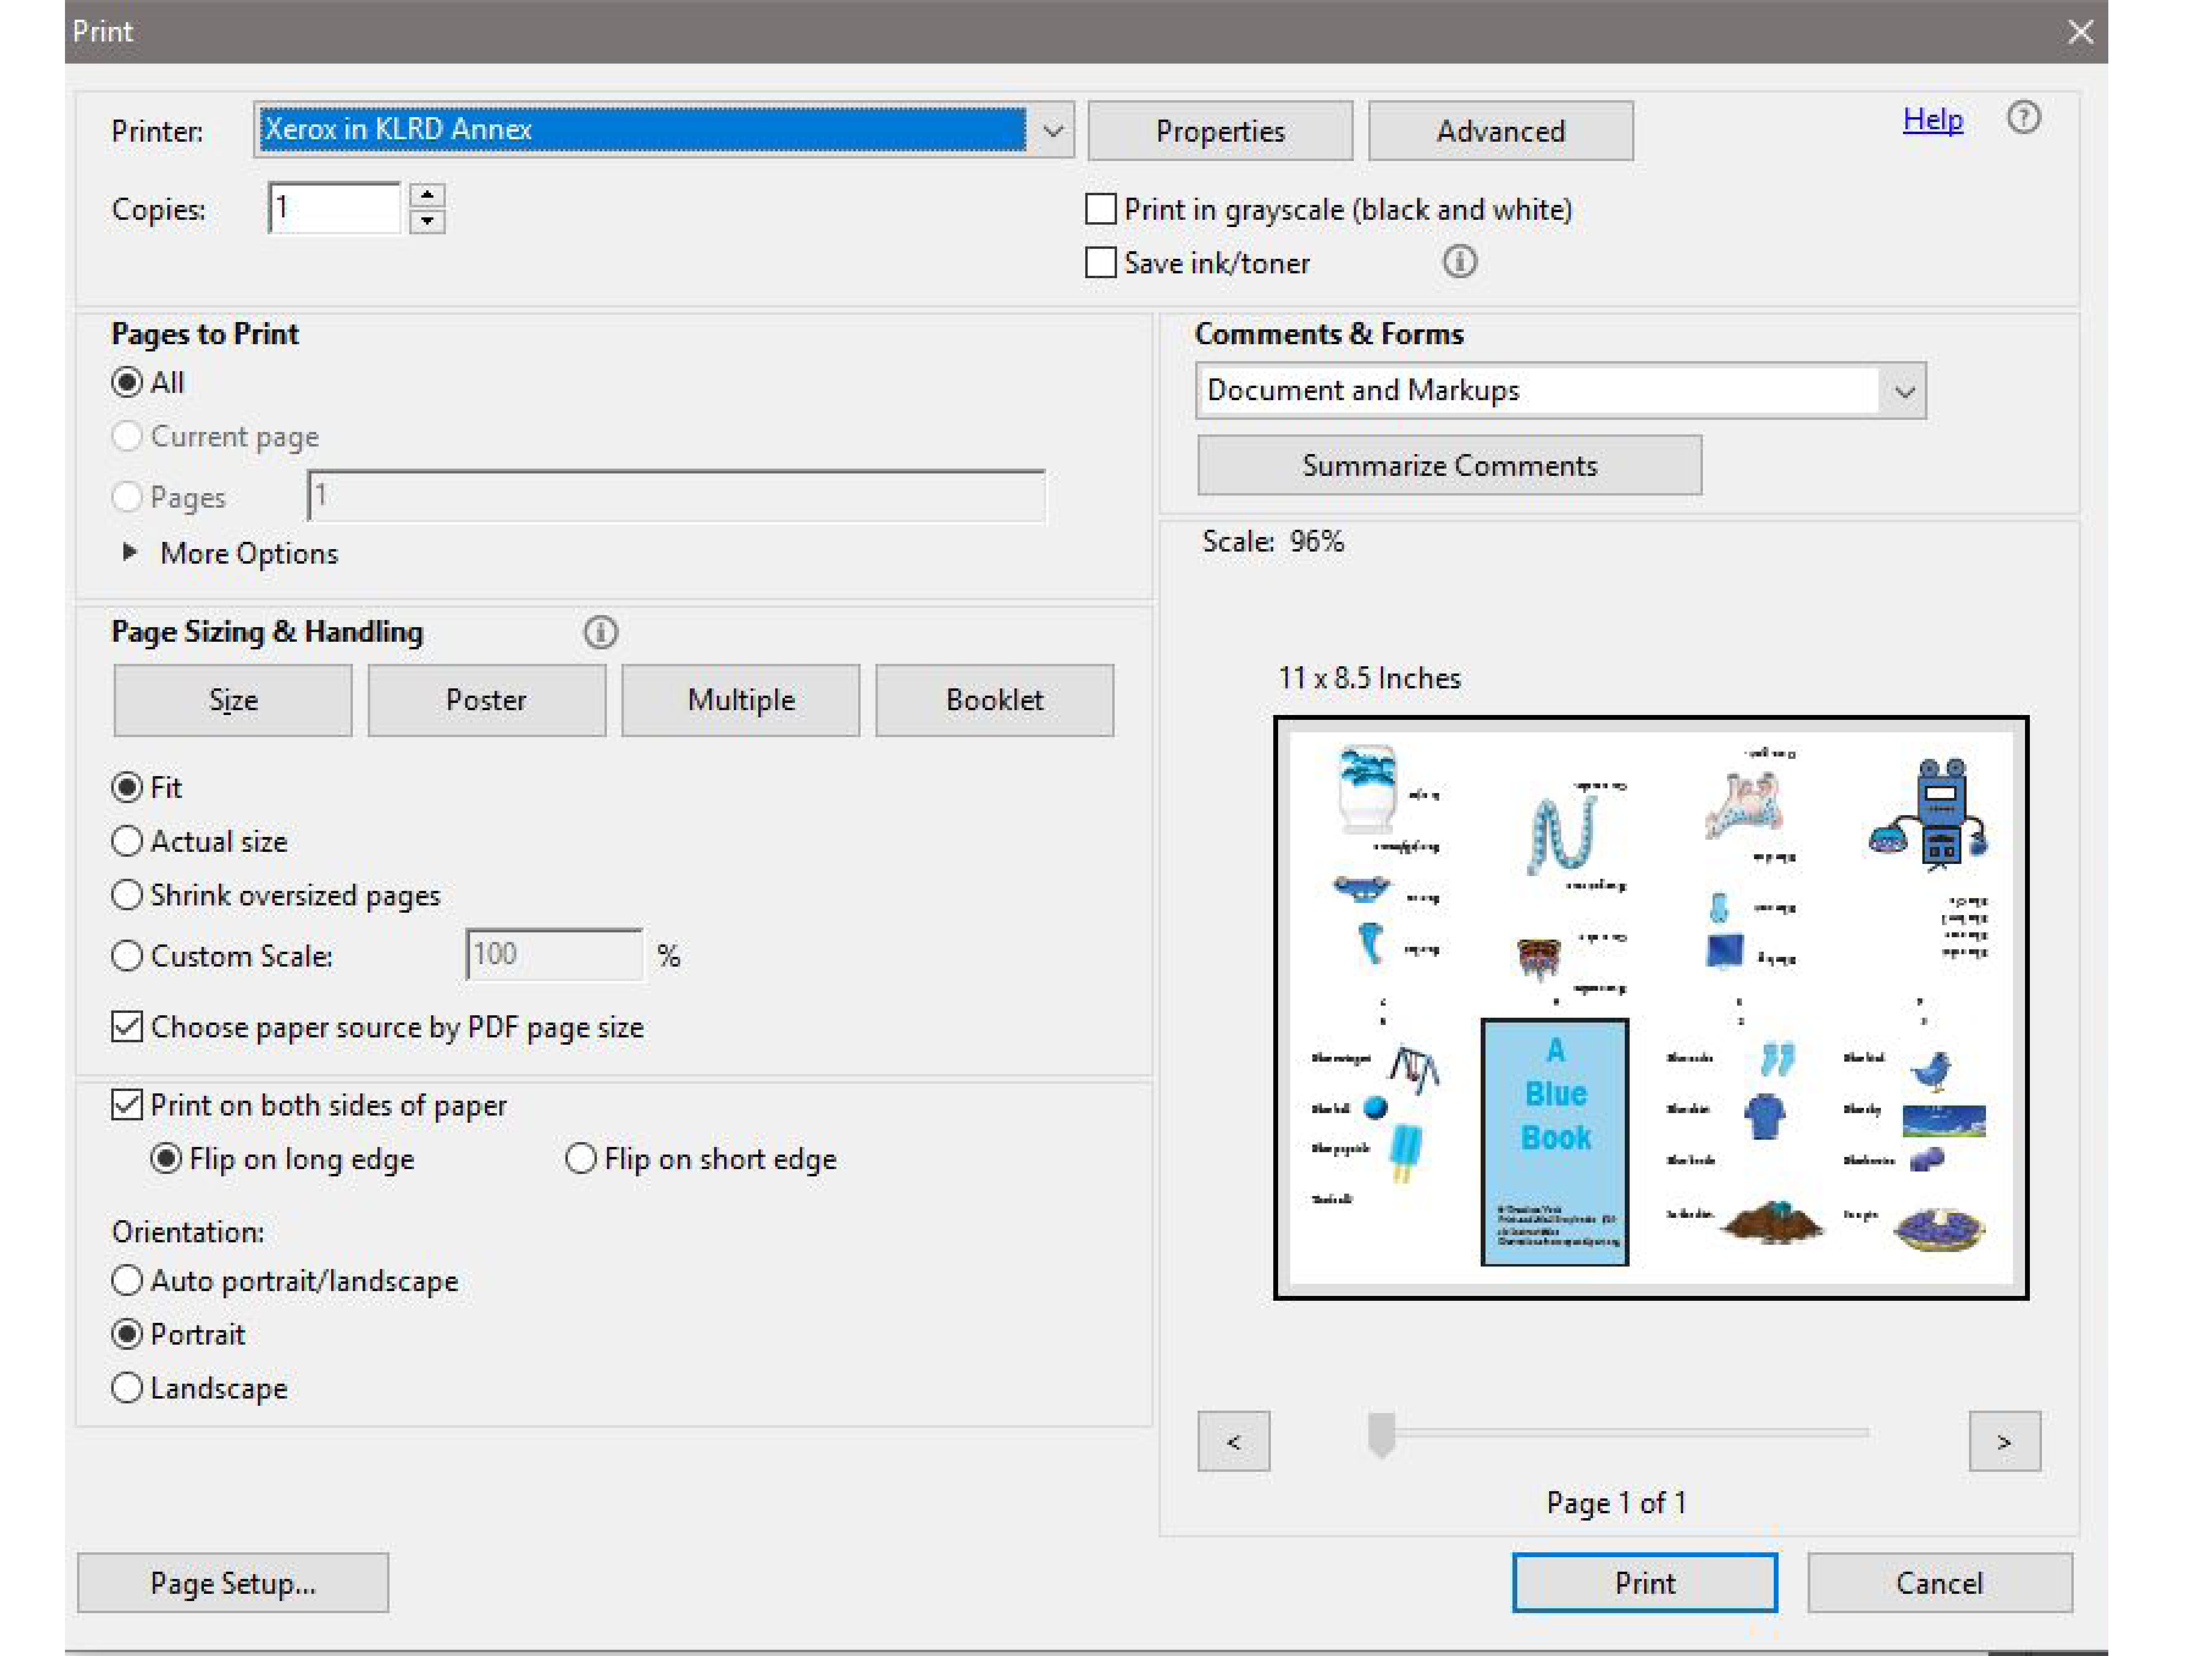Image resolution: width=2212 pixels, height=1656 pixels.
Task: Select the All pages radio button
Action: tap(127, 382)
